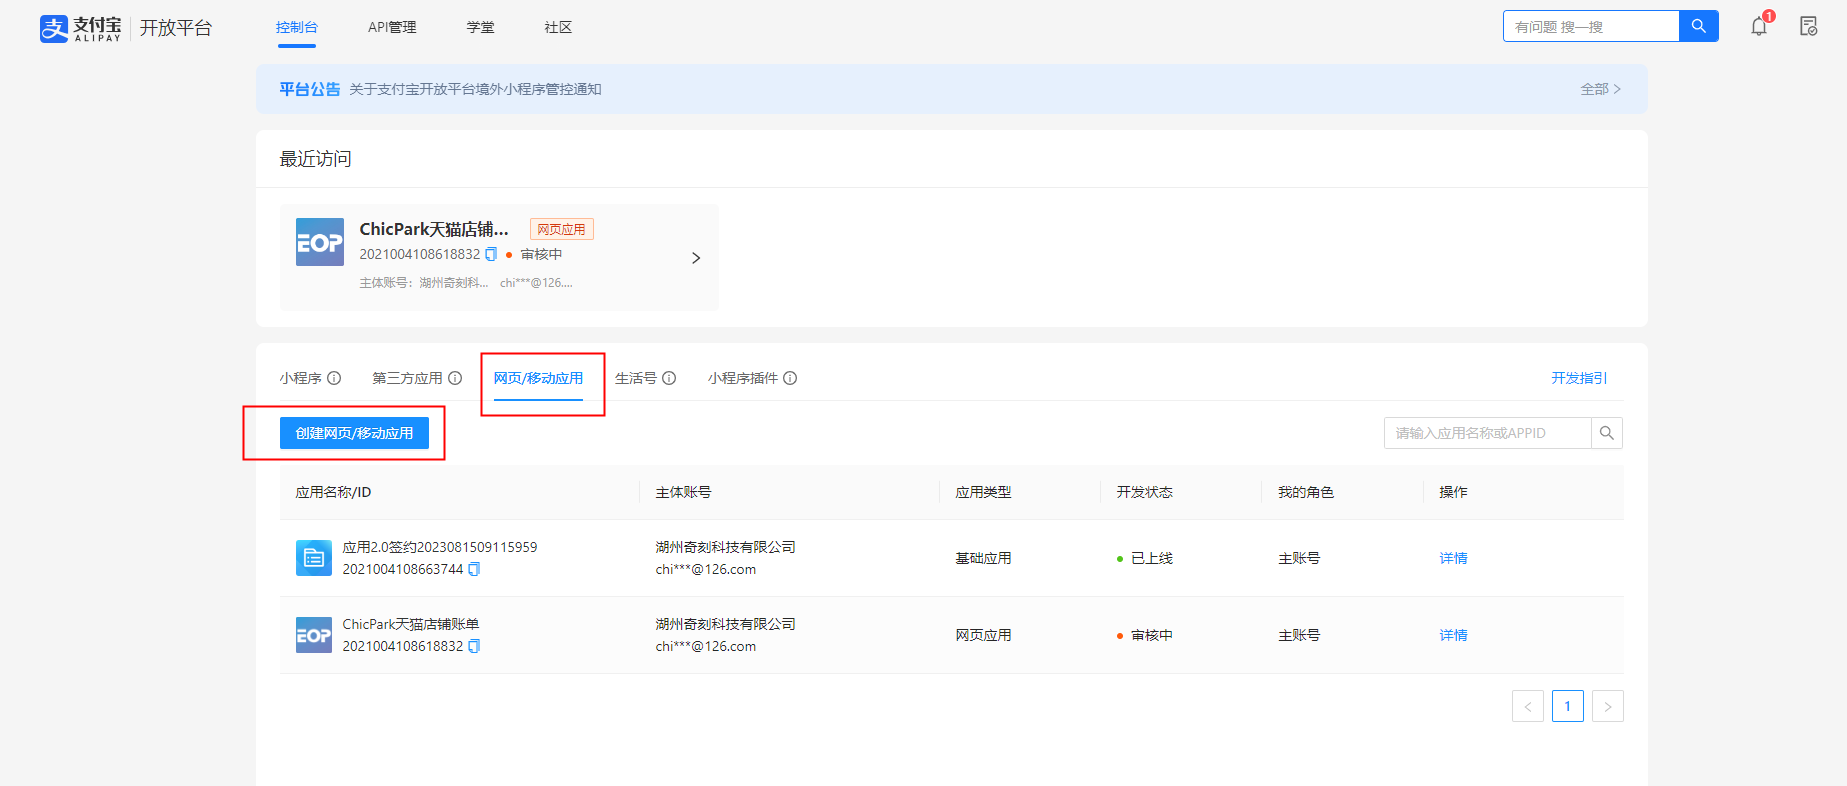Copy APPID in ChicPark table row

pyautogui.click(x=474, y=646)
